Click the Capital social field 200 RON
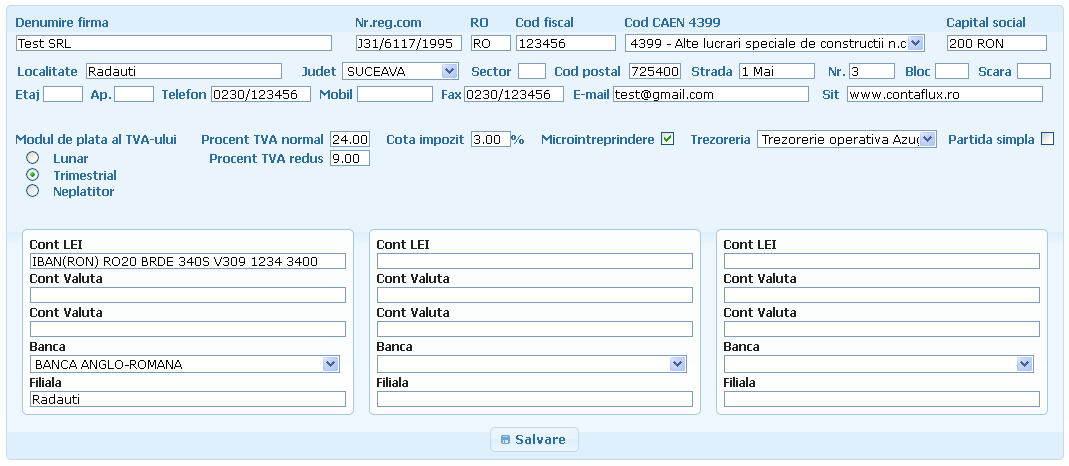Viewport: 1069px width, 466px height. pyautogui.click(x=996, y=43)
